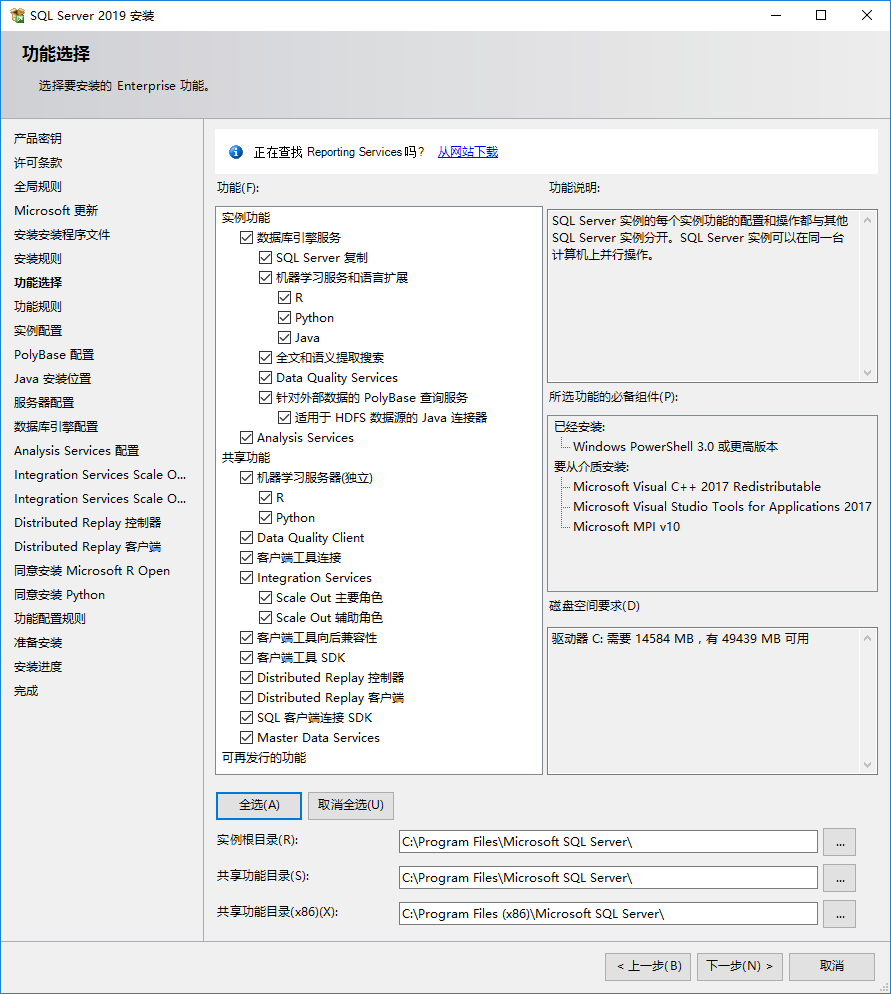891x994 pixels.
Task: Toggle the Java checkbox under instance features
Action: point(285,338)
